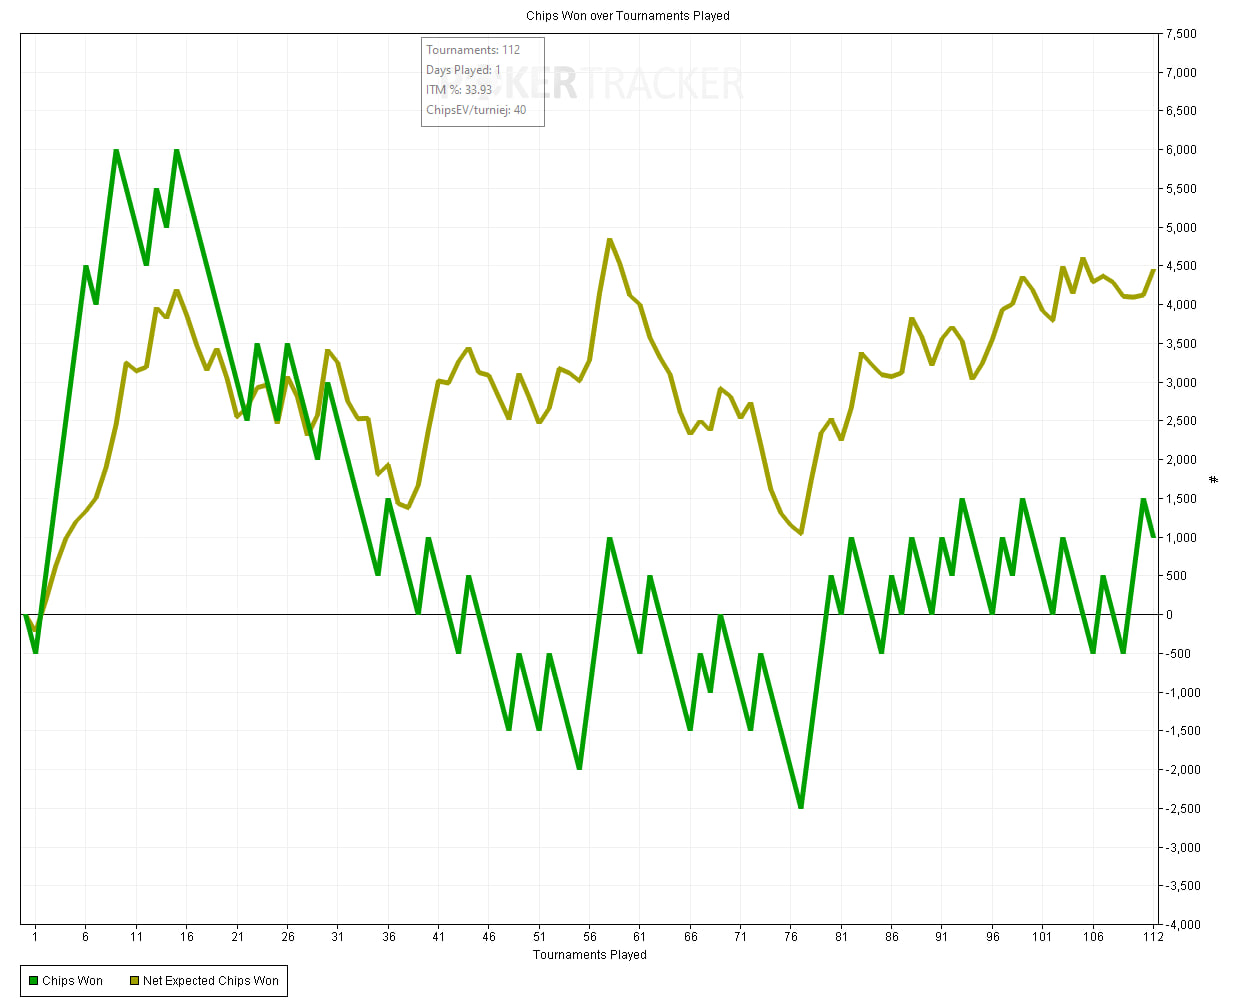The width and height of the screenshot is (1237, 1005).
Task: Click the x-axis tick label 36
Action: [389, 937]
